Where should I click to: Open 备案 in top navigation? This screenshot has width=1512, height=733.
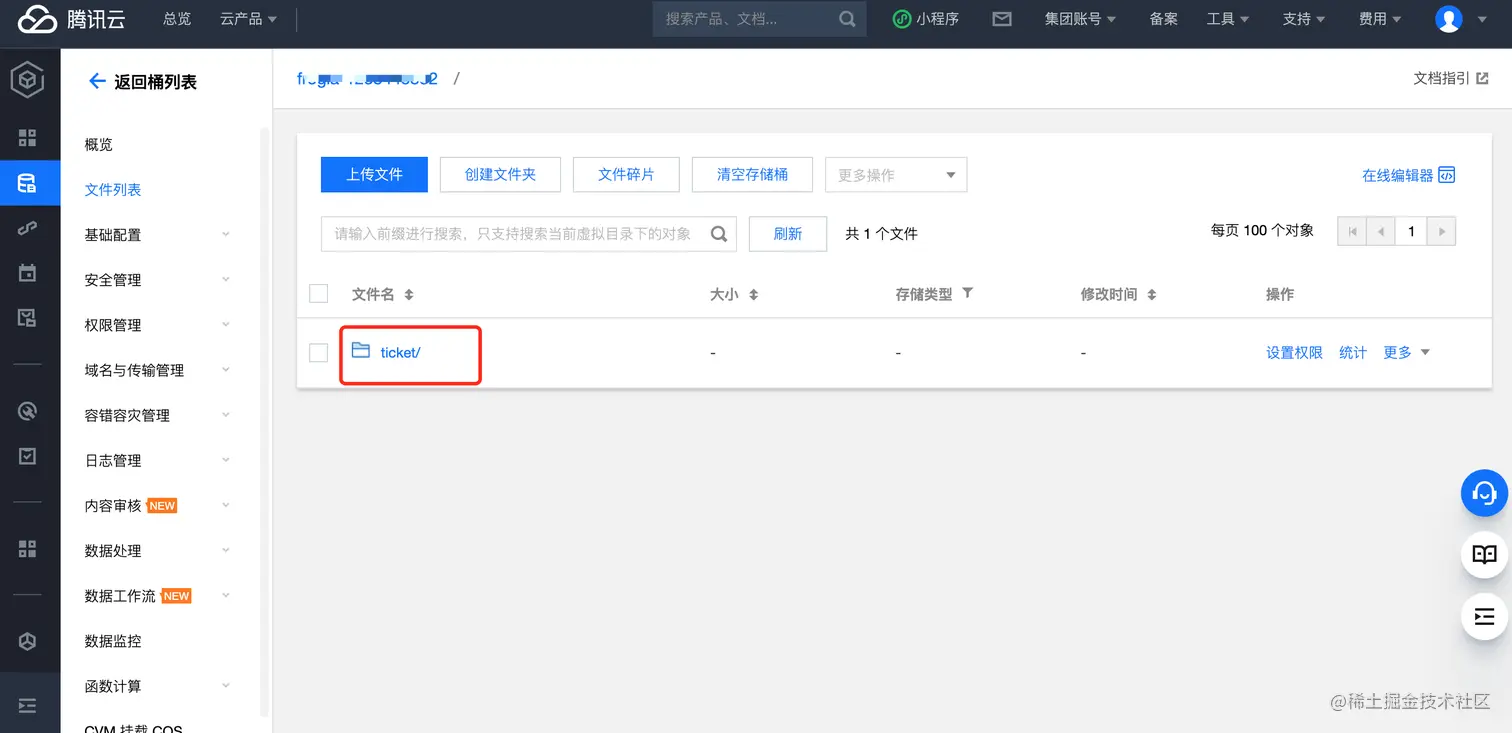pos(1164,19)
